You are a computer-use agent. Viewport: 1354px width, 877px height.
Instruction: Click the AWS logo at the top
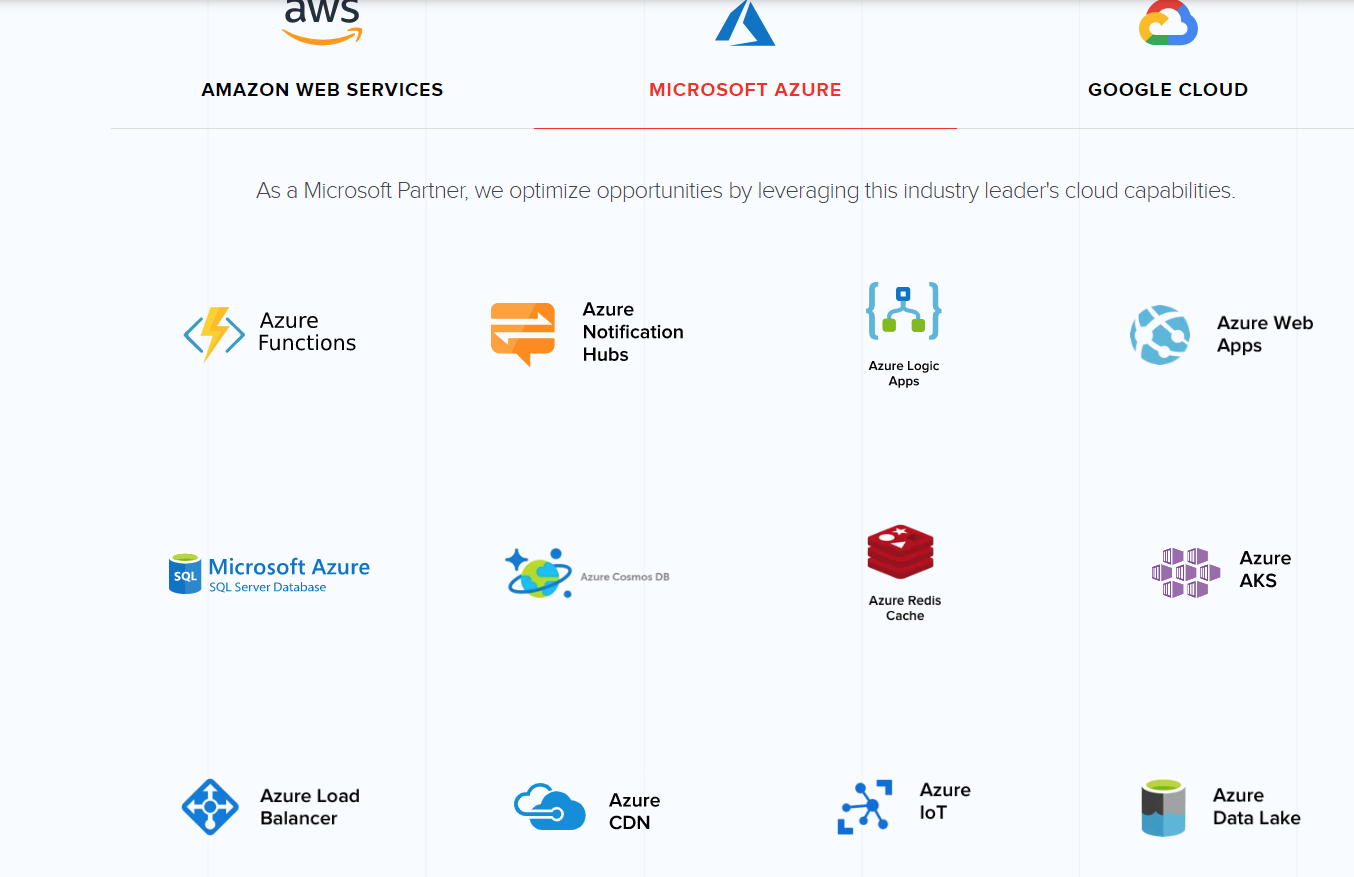322,22
